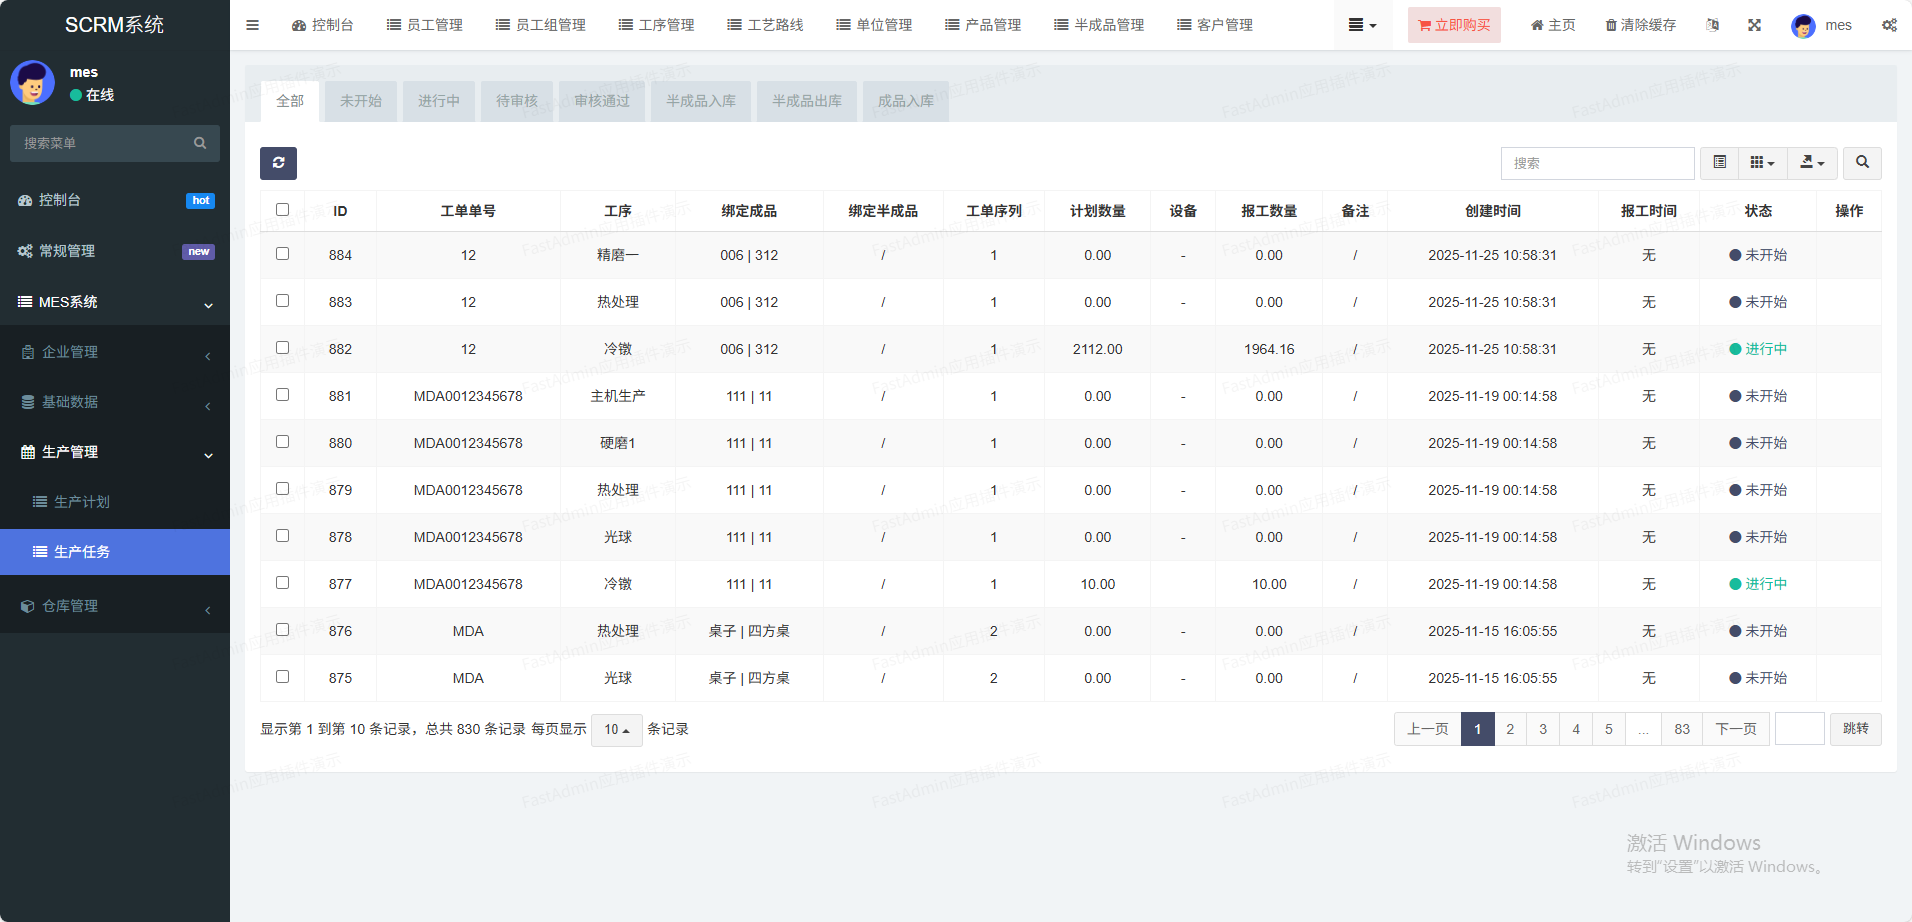The width and height of the screenshot is (1912, 922).
Task: Open the columns visibility dropdown
Action: click(x=1762, y=163)
